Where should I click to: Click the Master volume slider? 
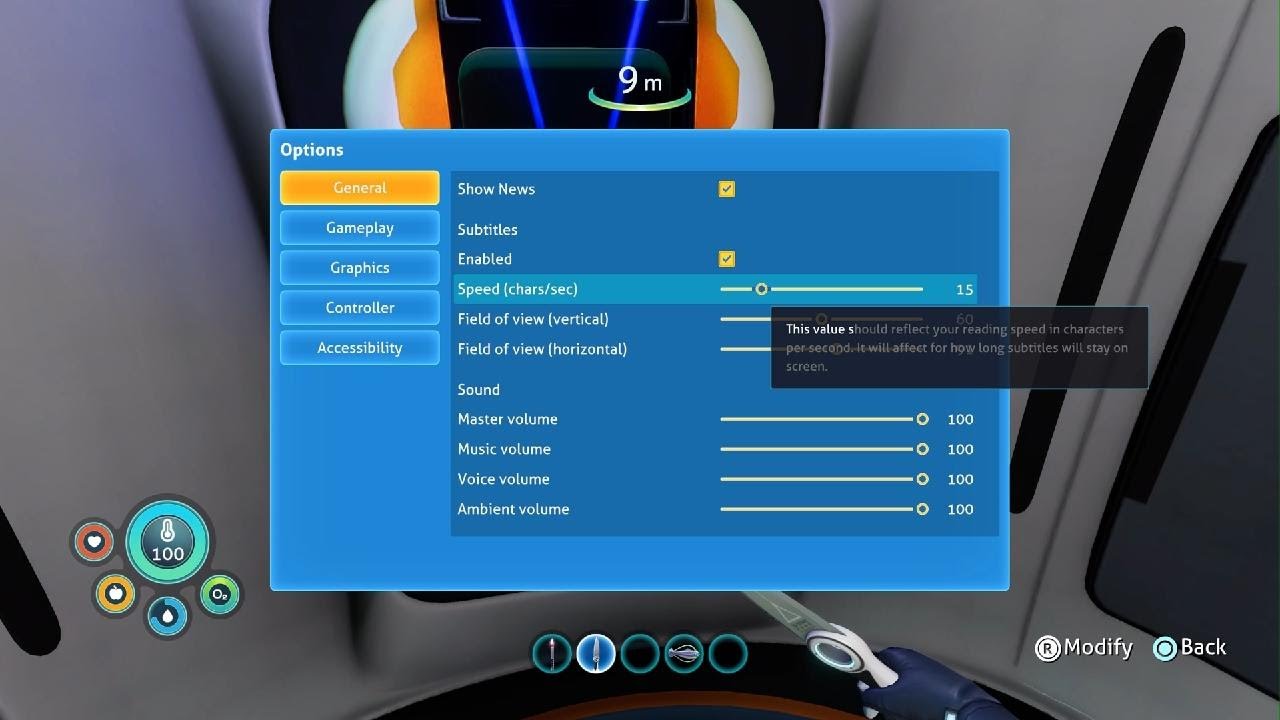824,419
